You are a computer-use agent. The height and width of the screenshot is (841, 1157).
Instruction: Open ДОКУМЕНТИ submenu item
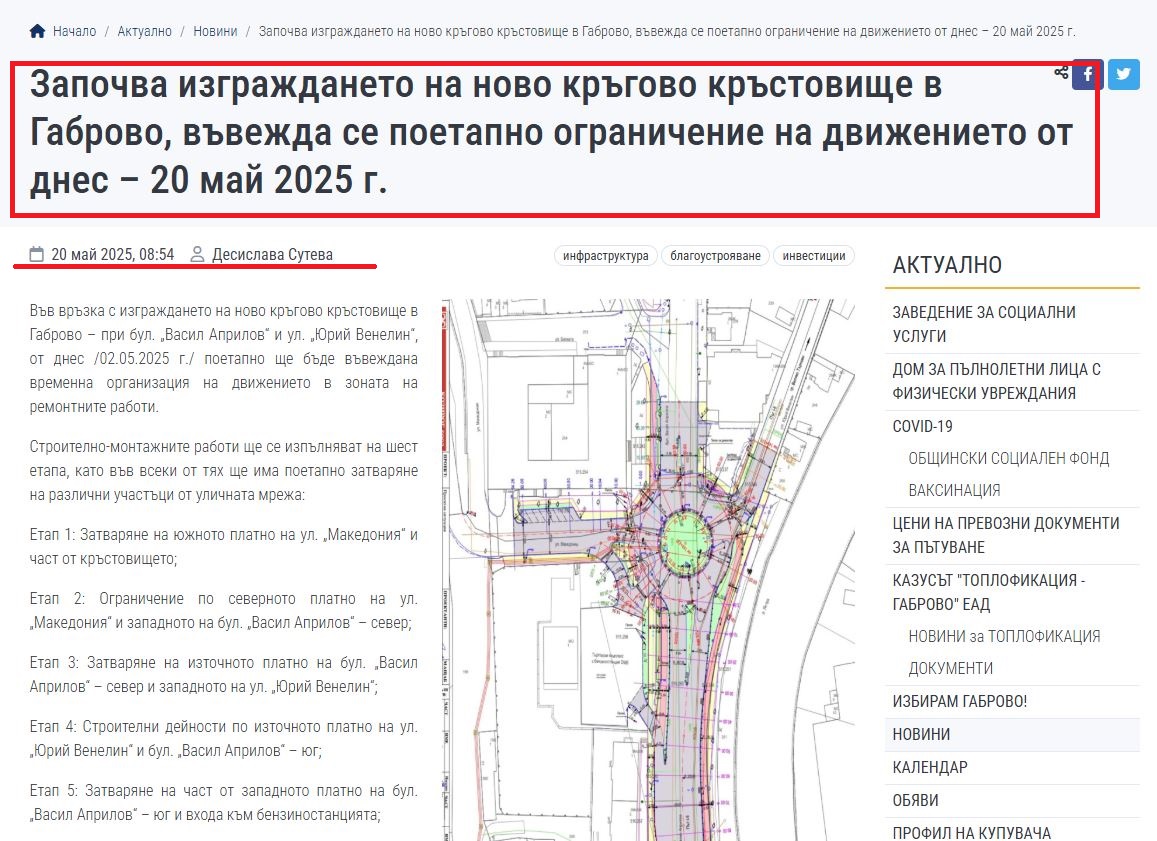[x=950, y=668]
